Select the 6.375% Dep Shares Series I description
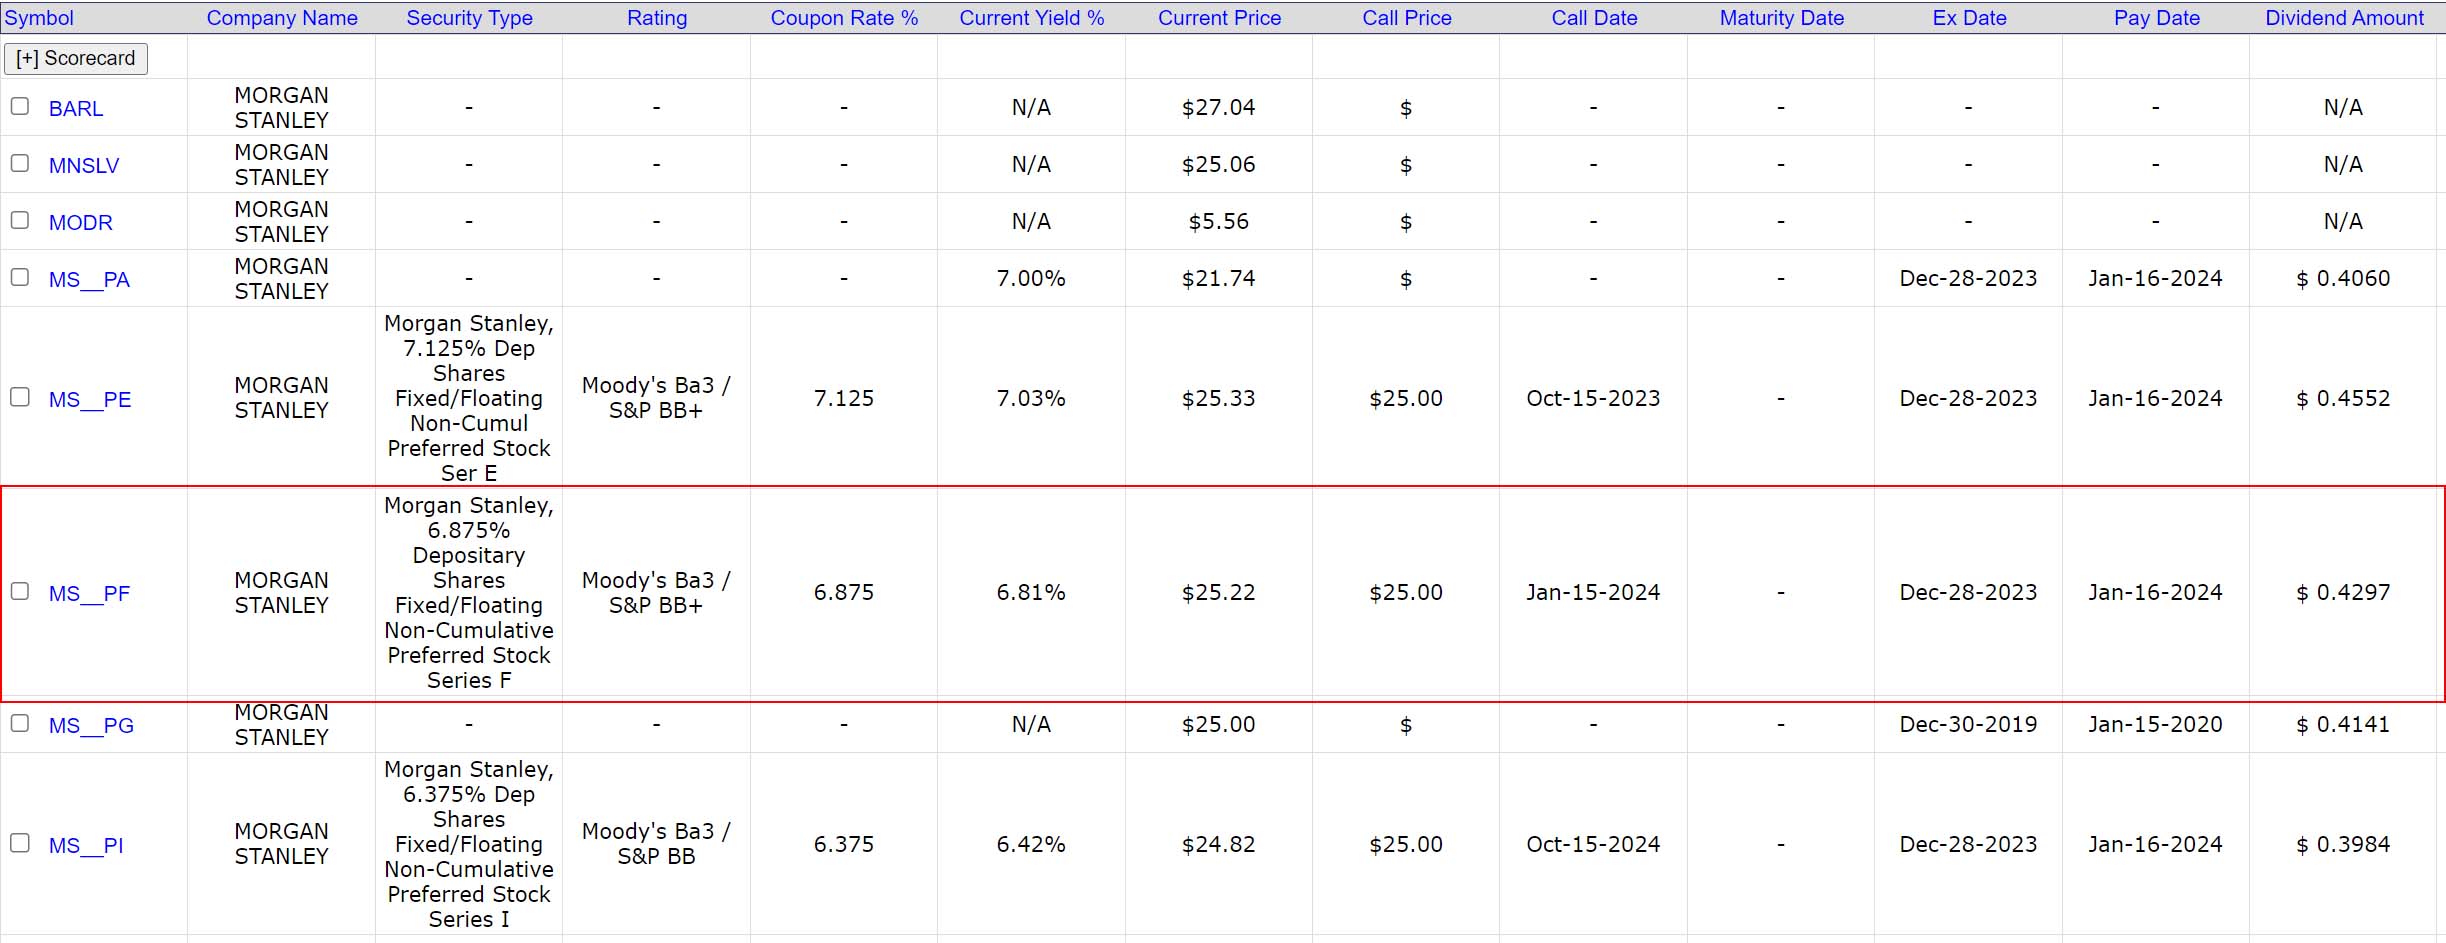This screenshot has width=2446, height=943. coord(469,844)
